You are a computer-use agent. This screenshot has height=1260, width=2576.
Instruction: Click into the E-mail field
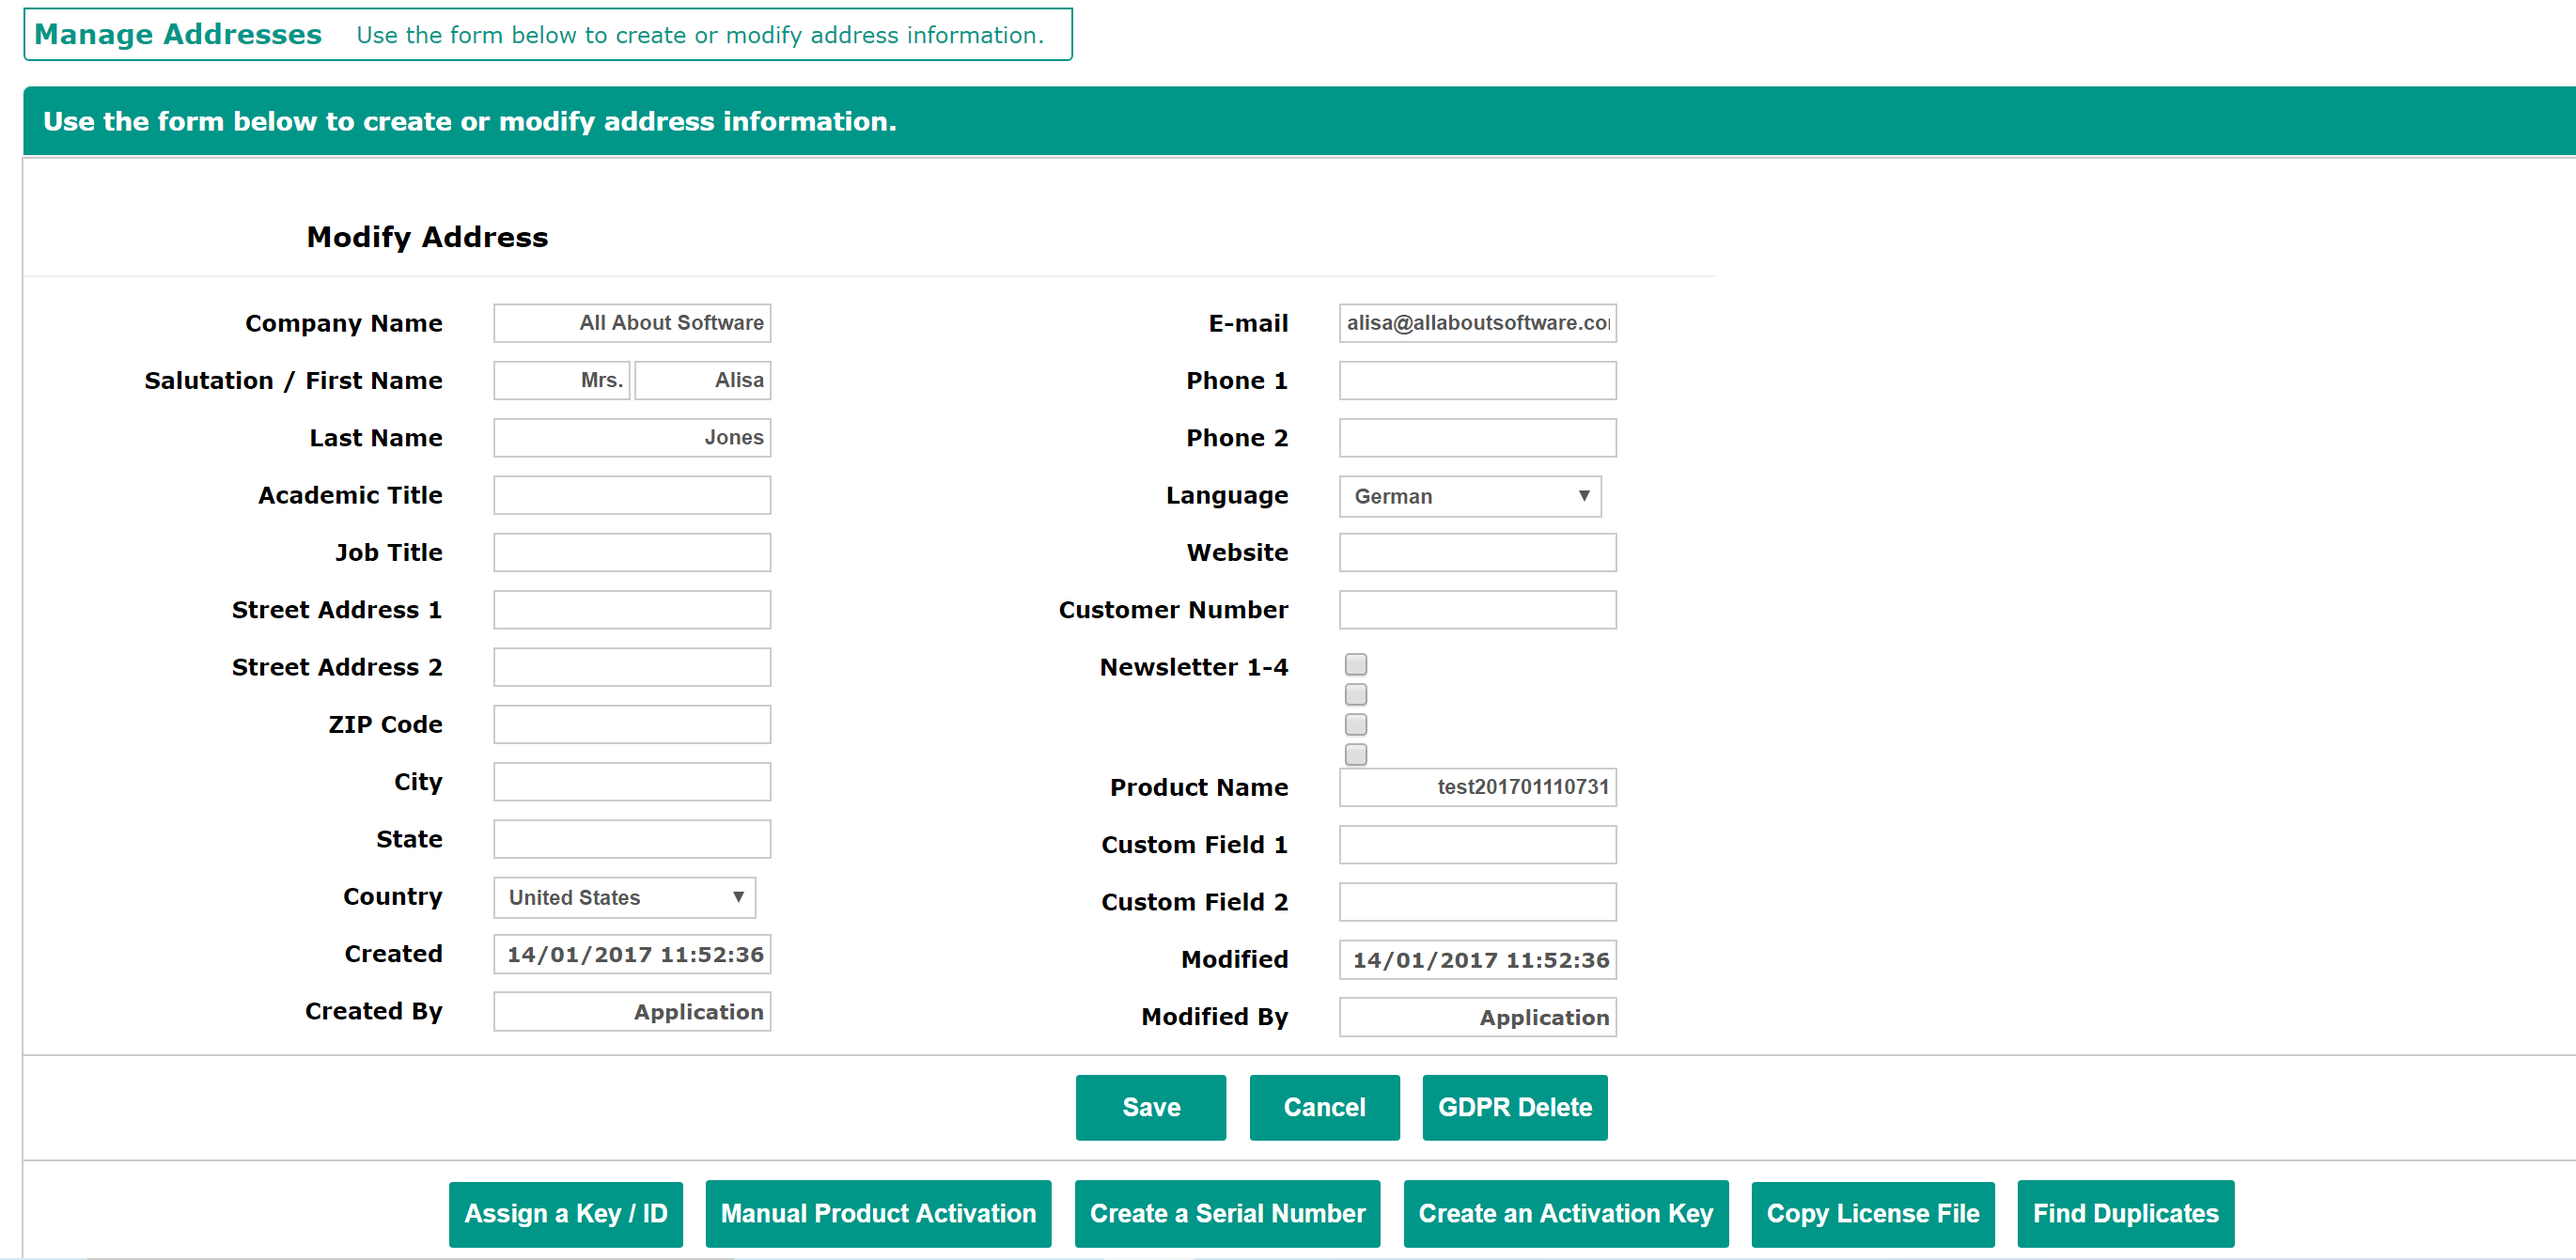(x=1477, y=323)
